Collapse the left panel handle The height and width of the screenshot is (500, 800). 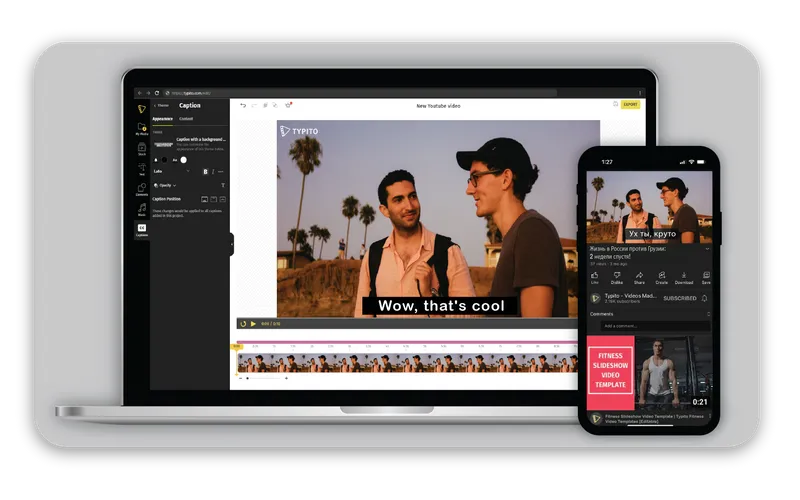click(232, 244)
